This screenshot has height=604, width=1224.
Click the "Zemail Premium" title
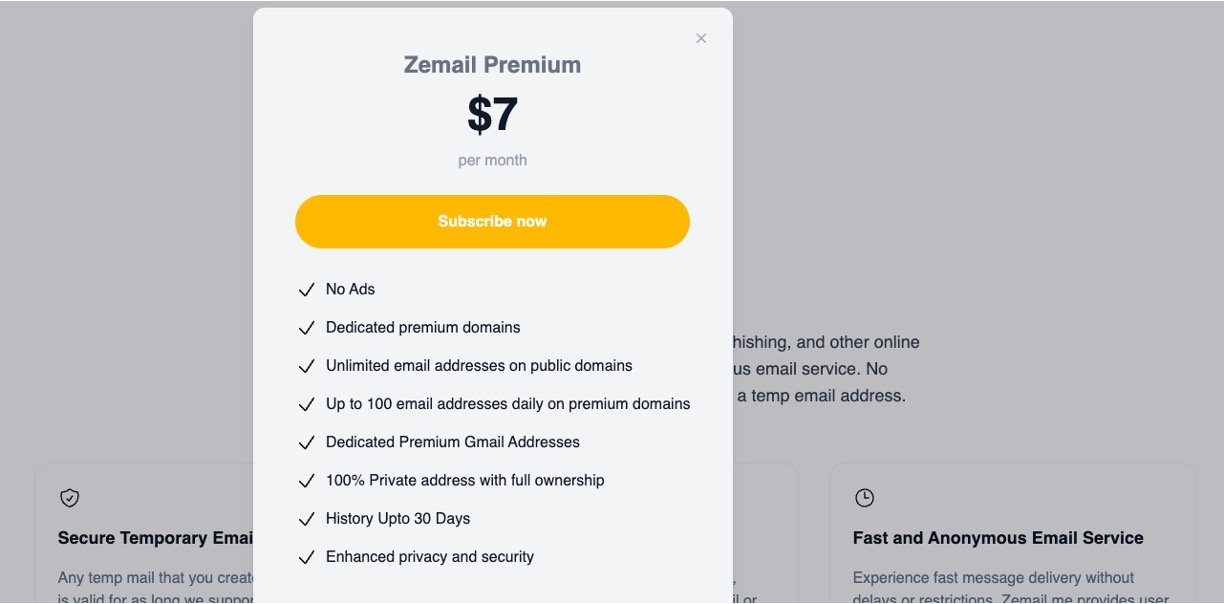click(x=492, y=64)
